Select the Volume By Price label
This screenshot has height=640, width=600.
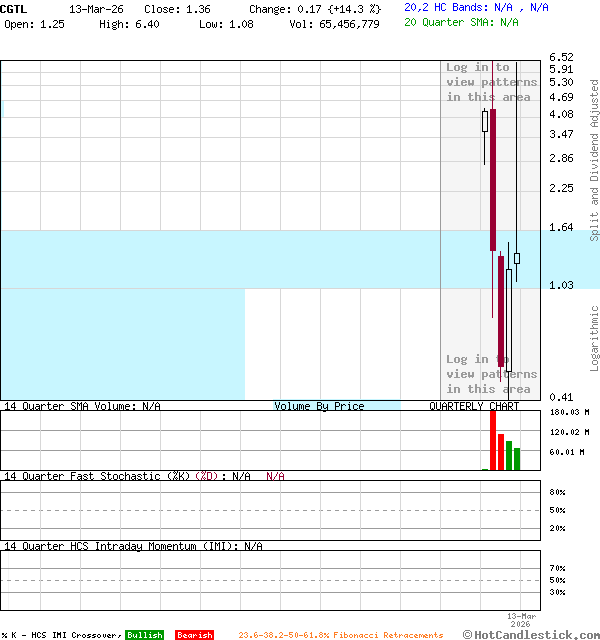319,406
